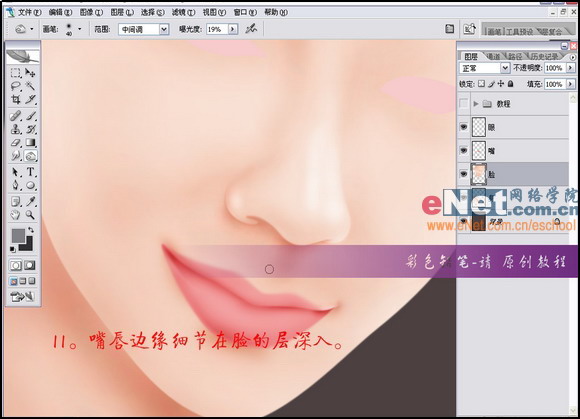Open the 曝光度 exposure slider arrow
This screenshot has width=580, height=419.
click(x=232, y=29)
